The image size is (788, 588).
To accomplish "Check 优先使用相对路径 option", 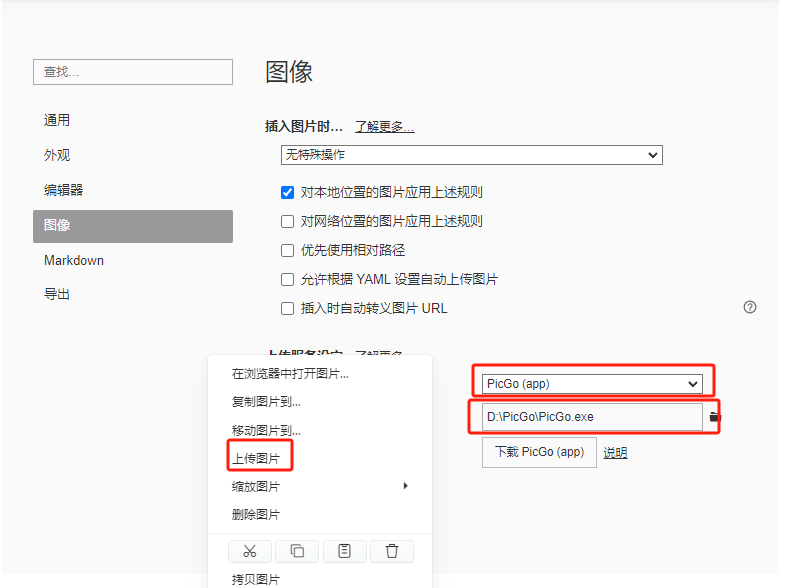I will [x=287, y=250].
